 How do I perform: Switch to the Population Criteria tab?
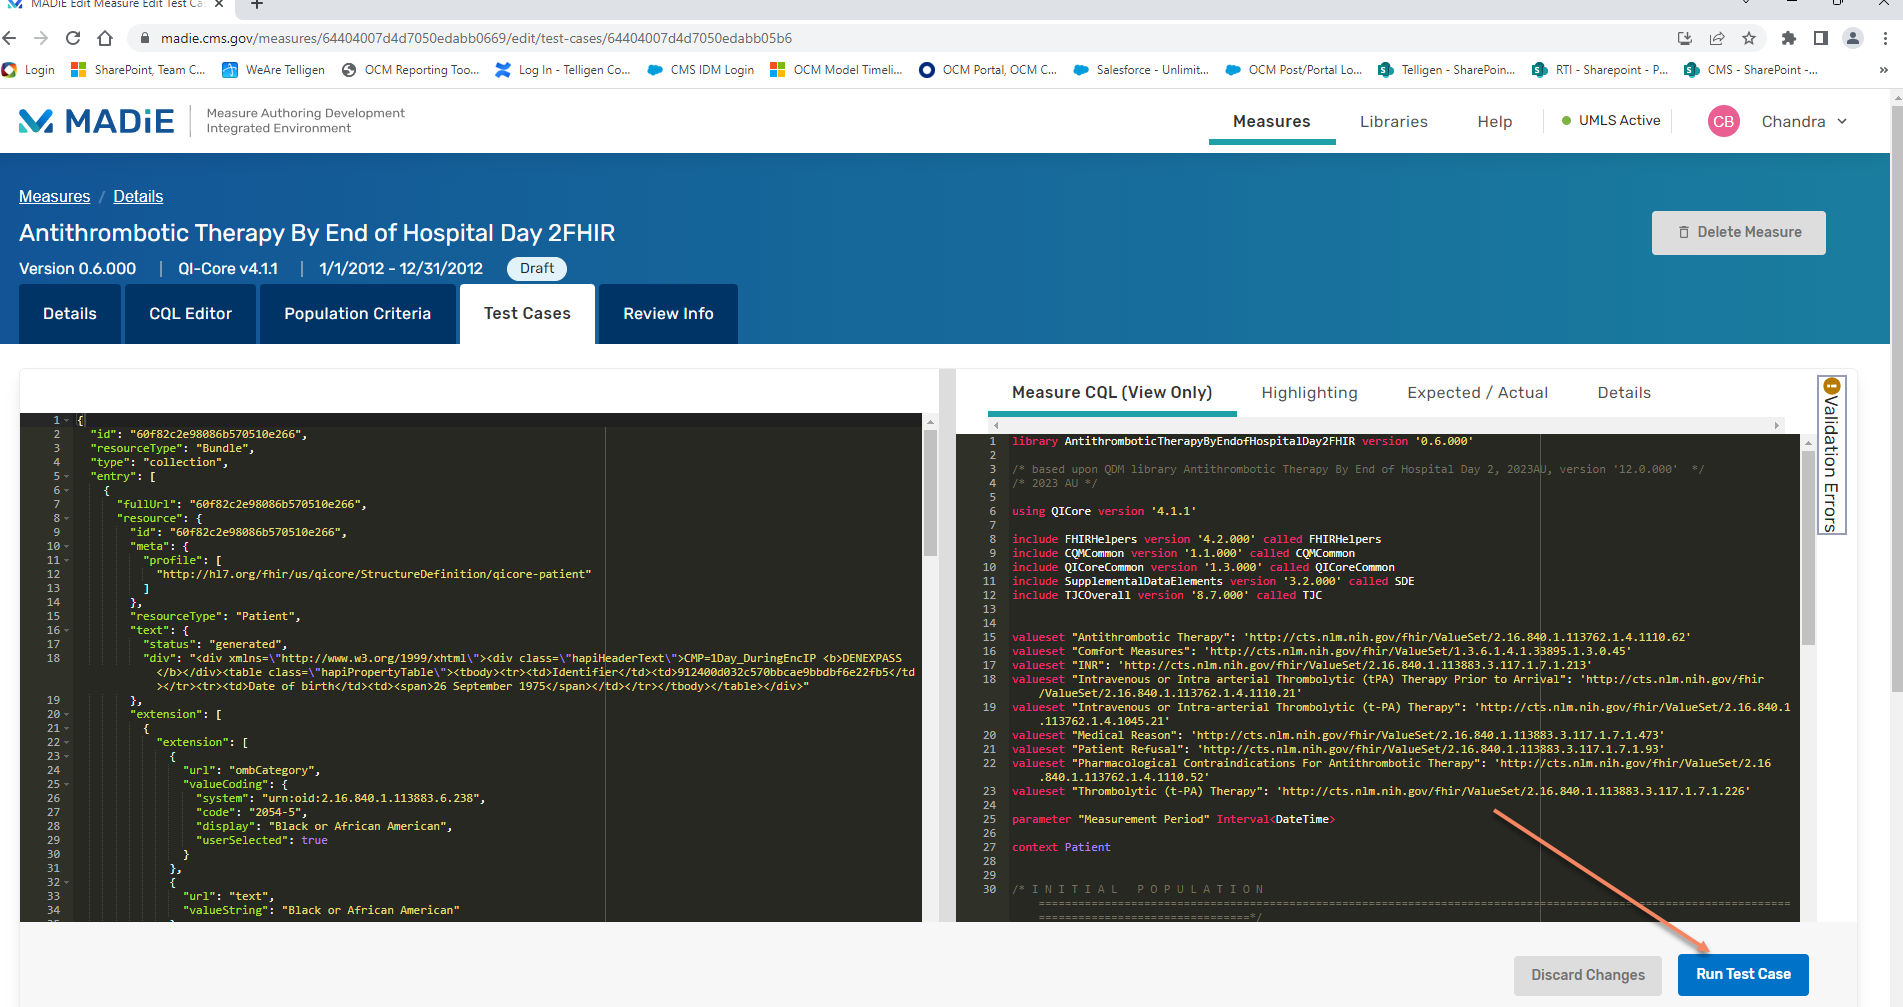pos(357,314)
